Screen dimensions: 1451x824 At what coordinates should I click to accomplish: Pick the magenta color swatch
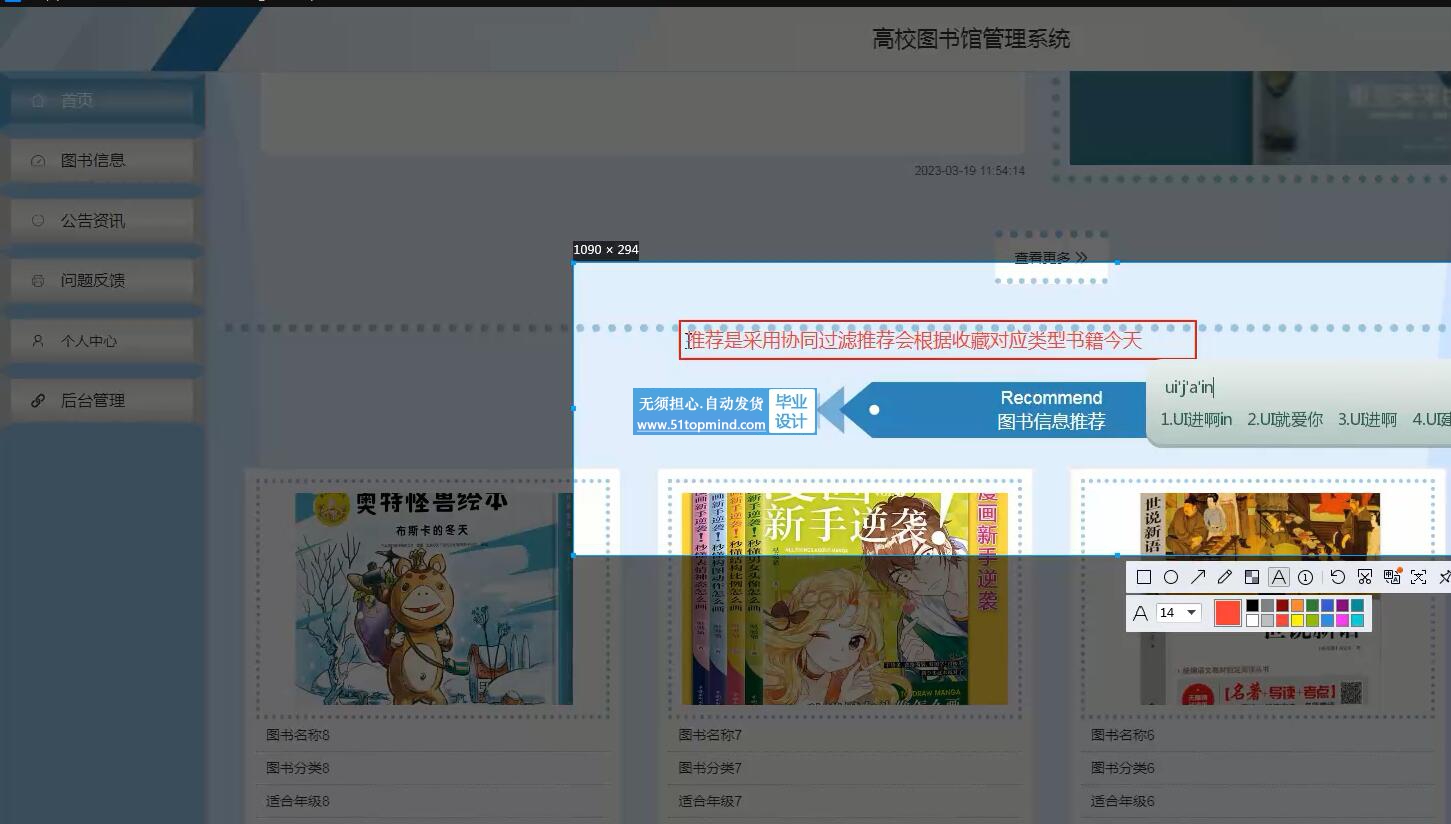1342,620
